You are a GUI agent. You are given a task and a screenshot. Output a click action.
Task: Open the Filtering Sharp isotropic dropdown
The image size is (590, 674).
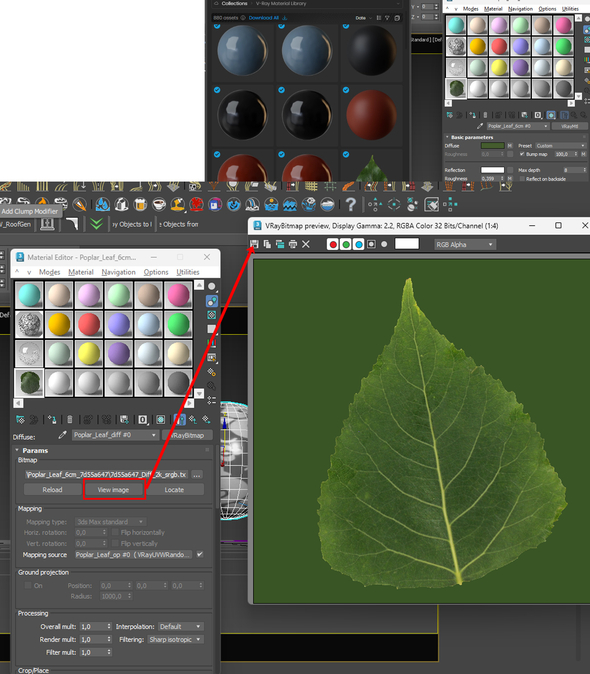(175, 639)
